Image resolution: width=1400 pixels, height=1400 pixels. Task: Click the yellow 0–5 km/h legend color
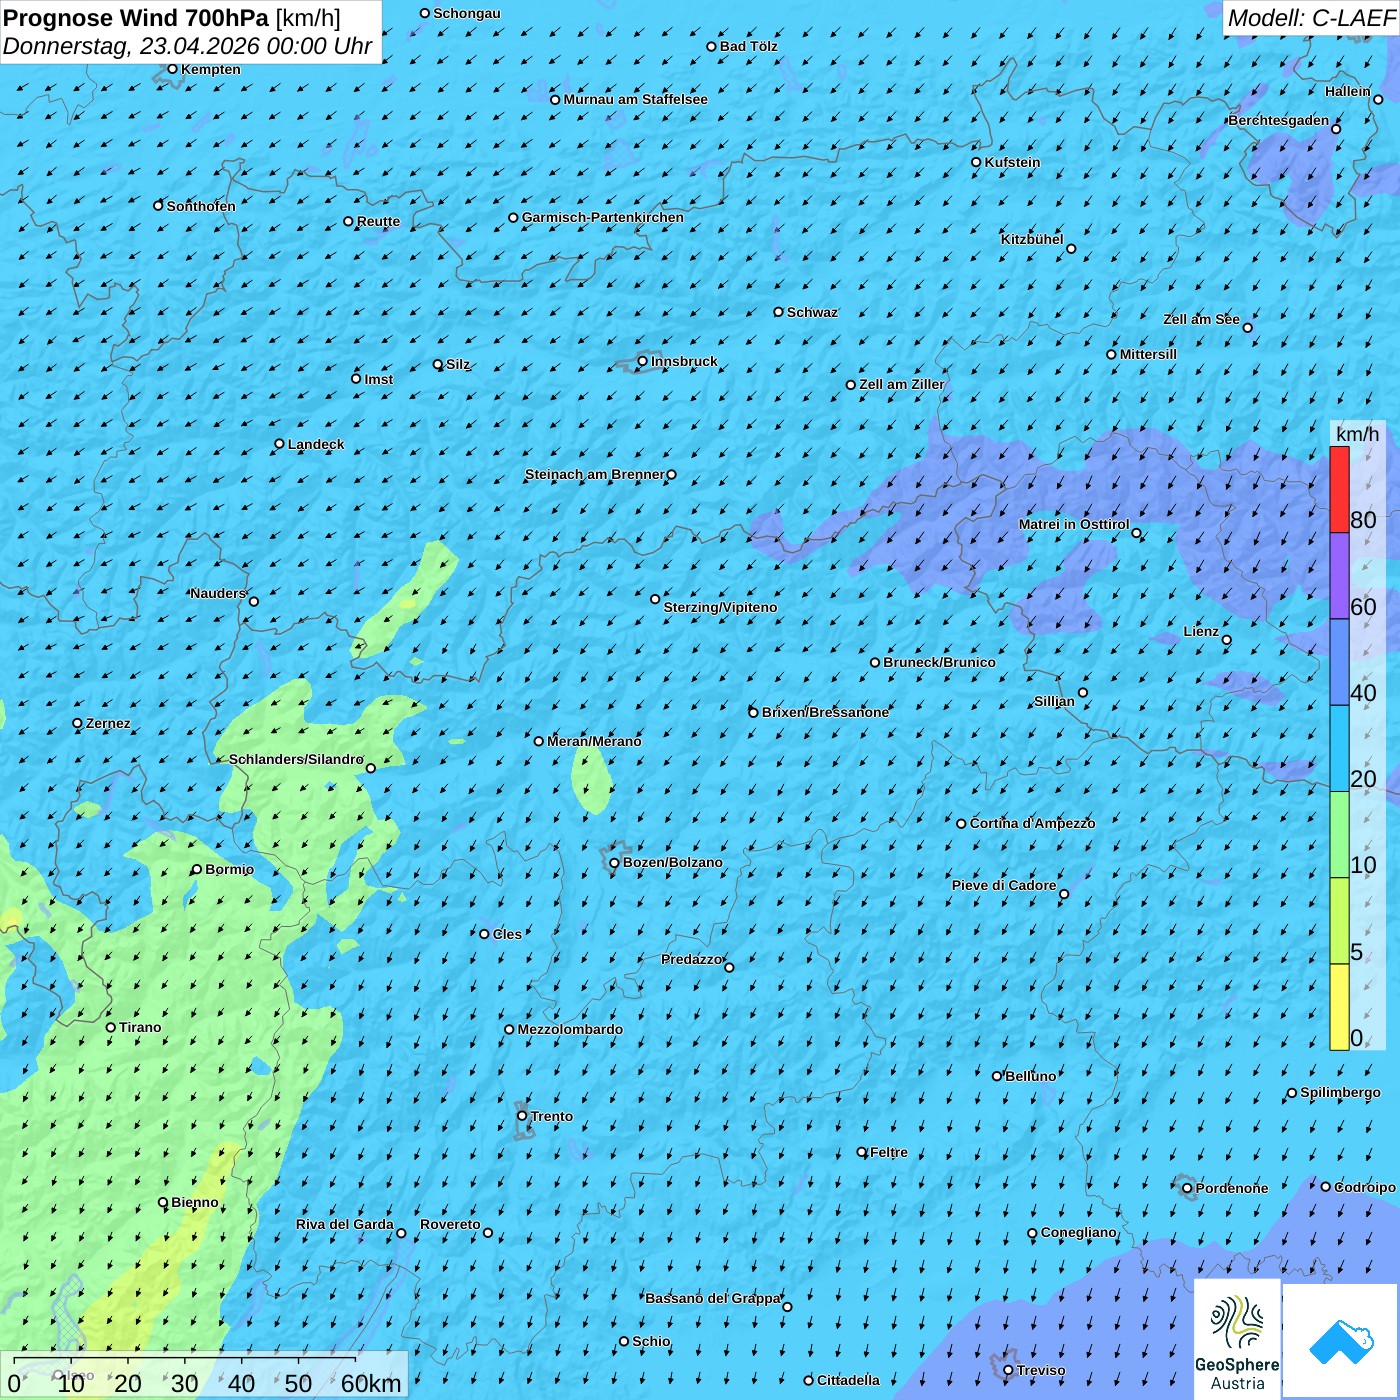point(1339,1007)
